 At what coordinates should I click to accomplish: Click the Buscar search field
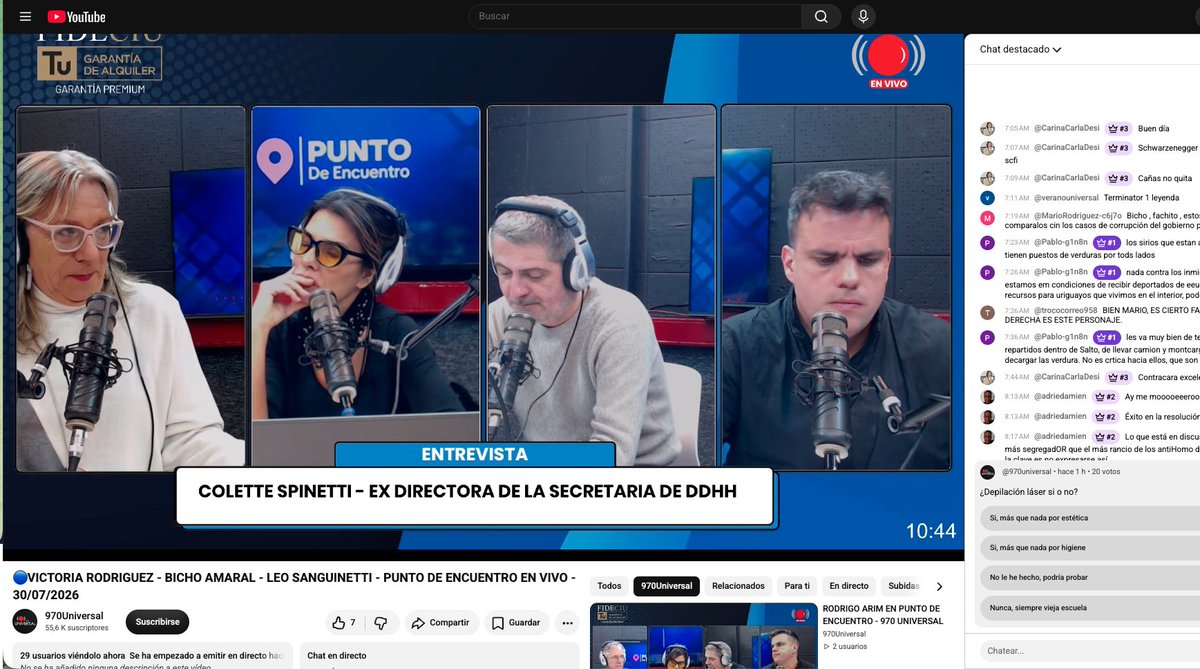point(635,16)
